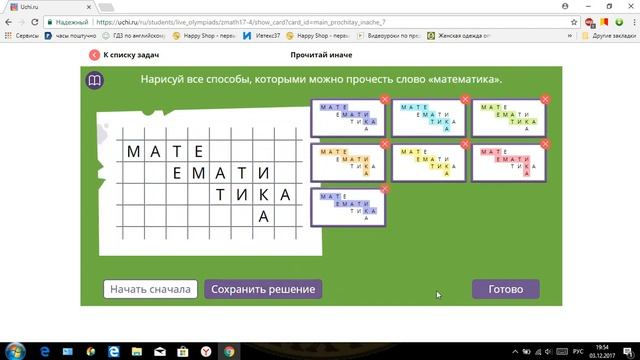This screenshot has height=360, width=640.
Task: Open the часы поштучно bookmark
Action: (x=70, y=36)
